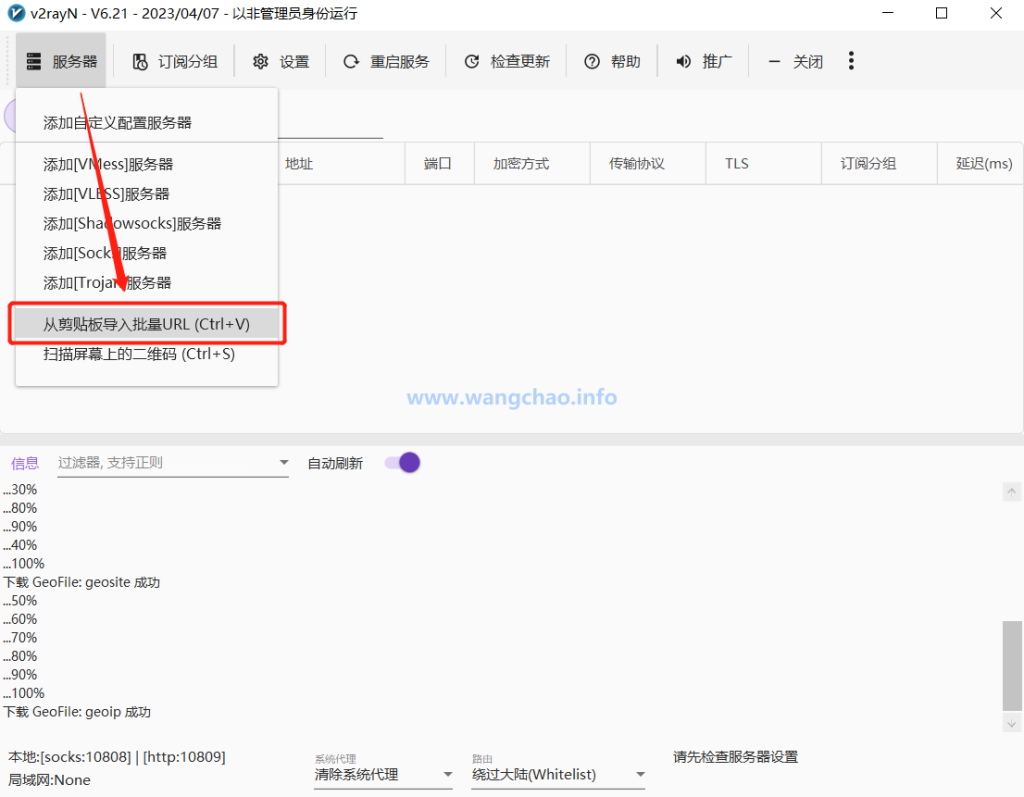1024x797 pixels.
Task: Select 添加[VMess]服务器 menu entry
Action: [147, 164]
